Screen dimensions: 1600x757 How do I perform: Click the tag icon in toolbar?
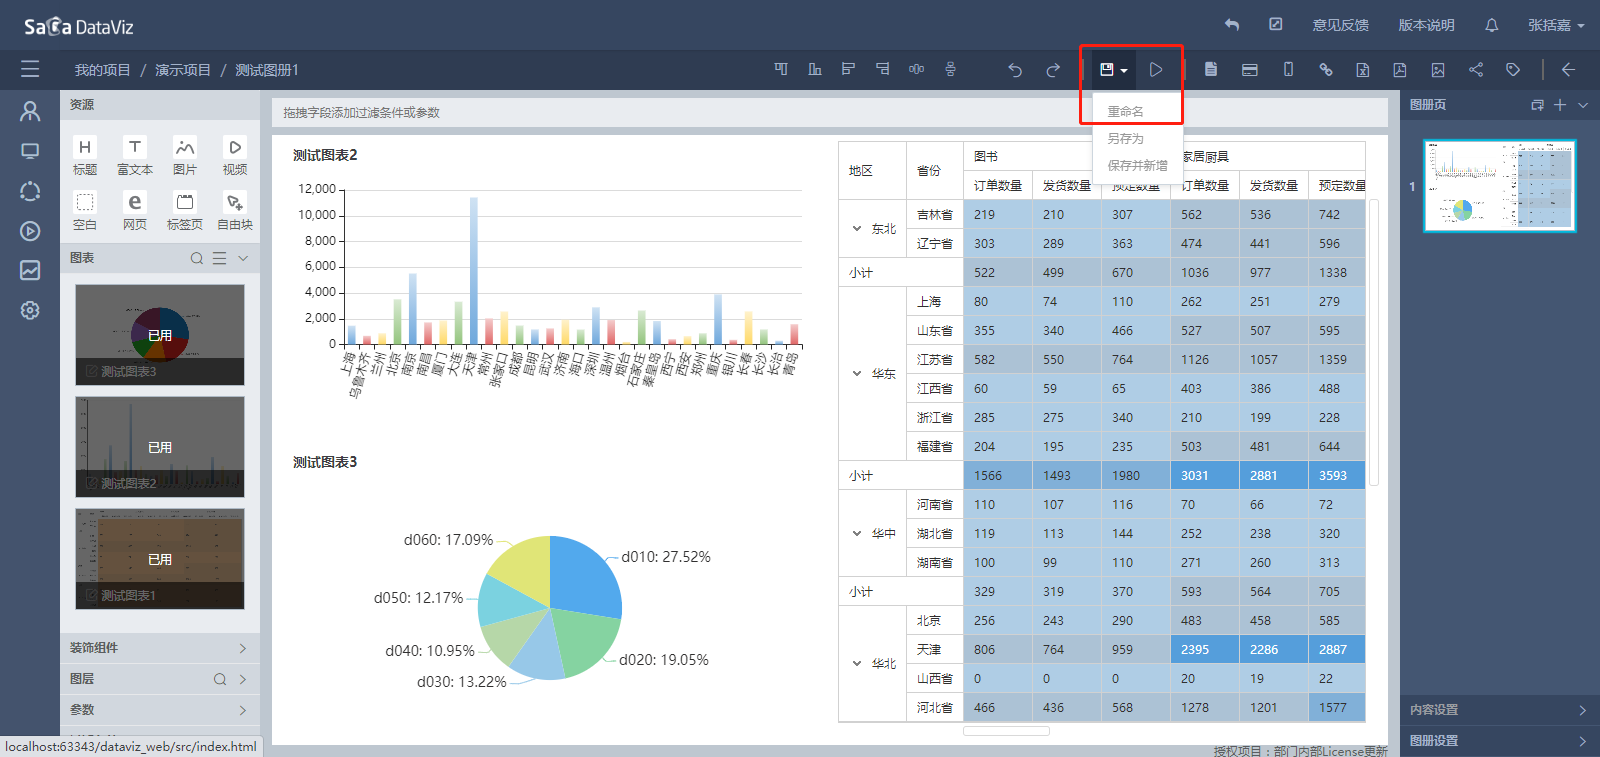coord(1513,70)
